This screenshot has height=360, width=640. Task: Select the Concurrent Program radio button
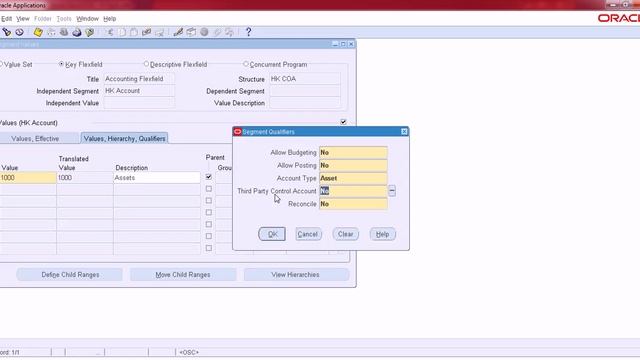click(x=246, y=64)
